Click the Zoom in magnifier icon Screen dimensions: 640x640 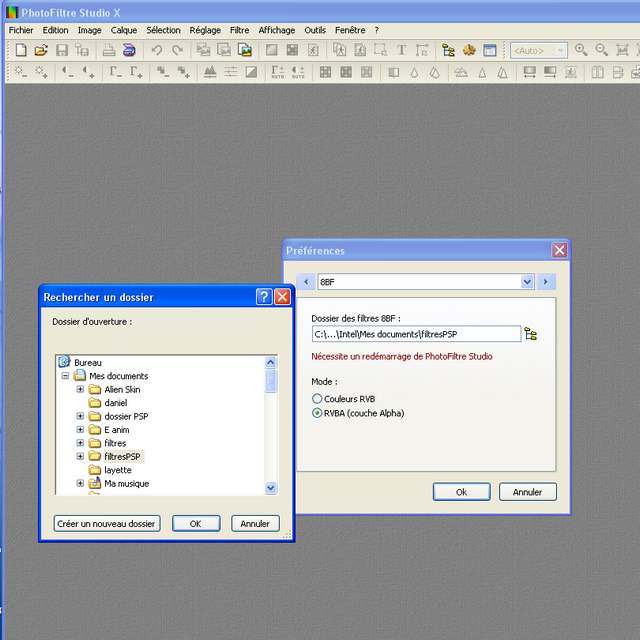[580, 50]
